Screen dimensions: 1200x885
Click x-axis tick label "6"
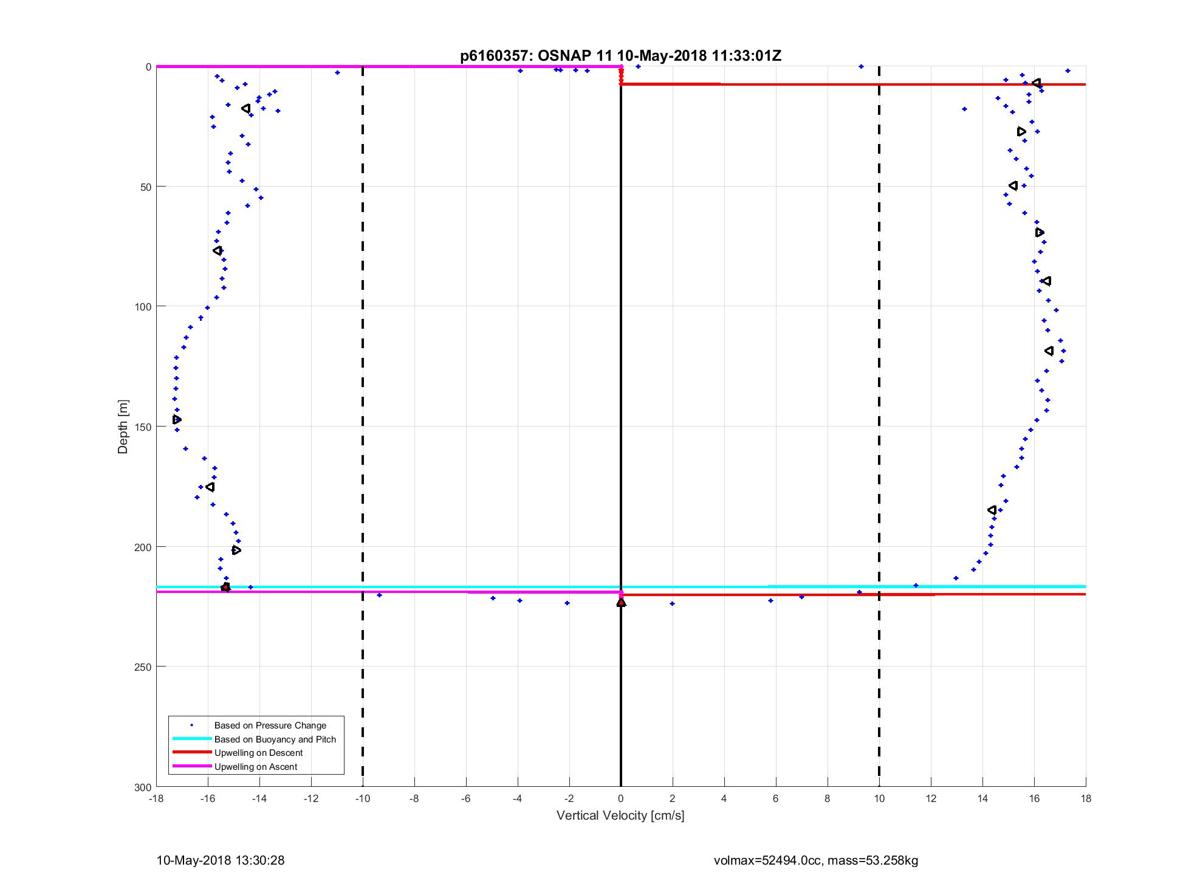point(776,799)
